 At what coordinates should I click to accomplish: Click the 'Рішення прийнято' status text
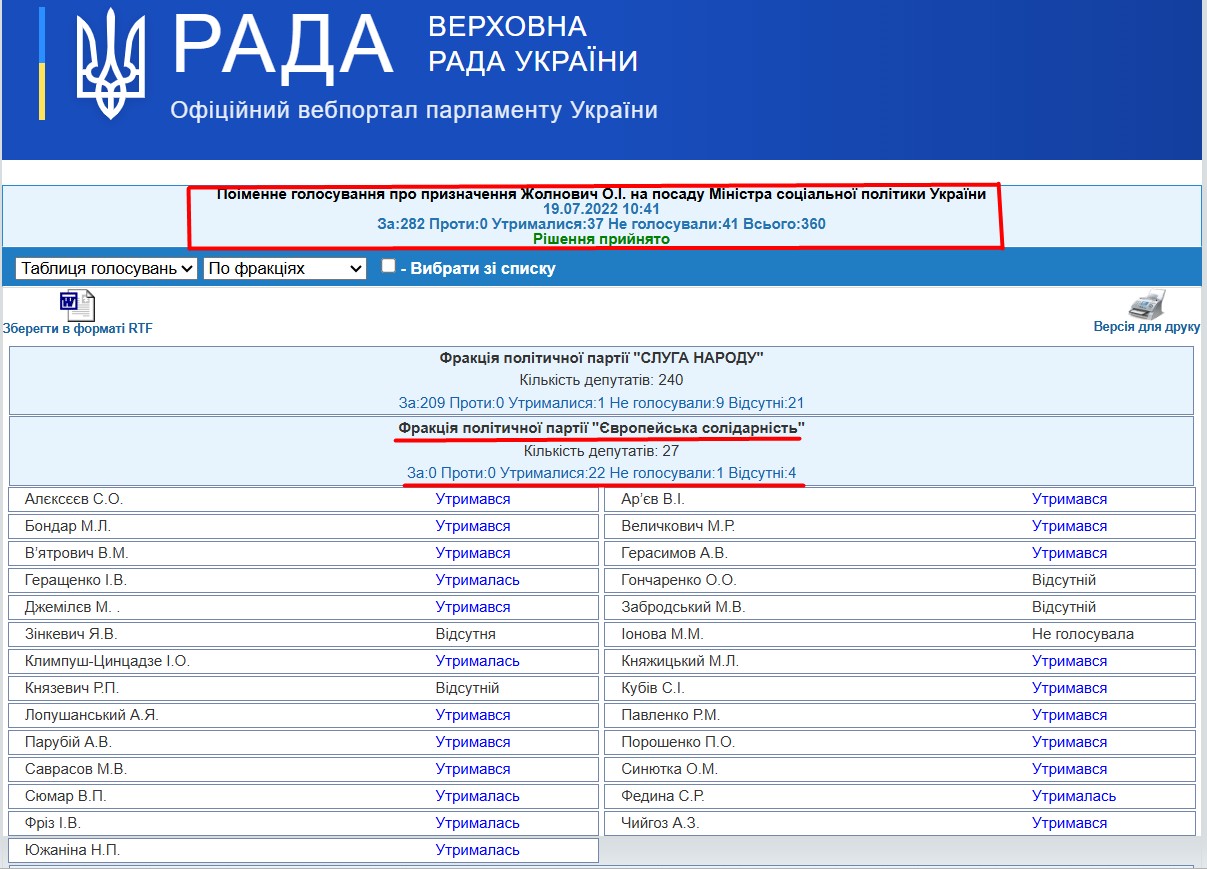[601, 239]
